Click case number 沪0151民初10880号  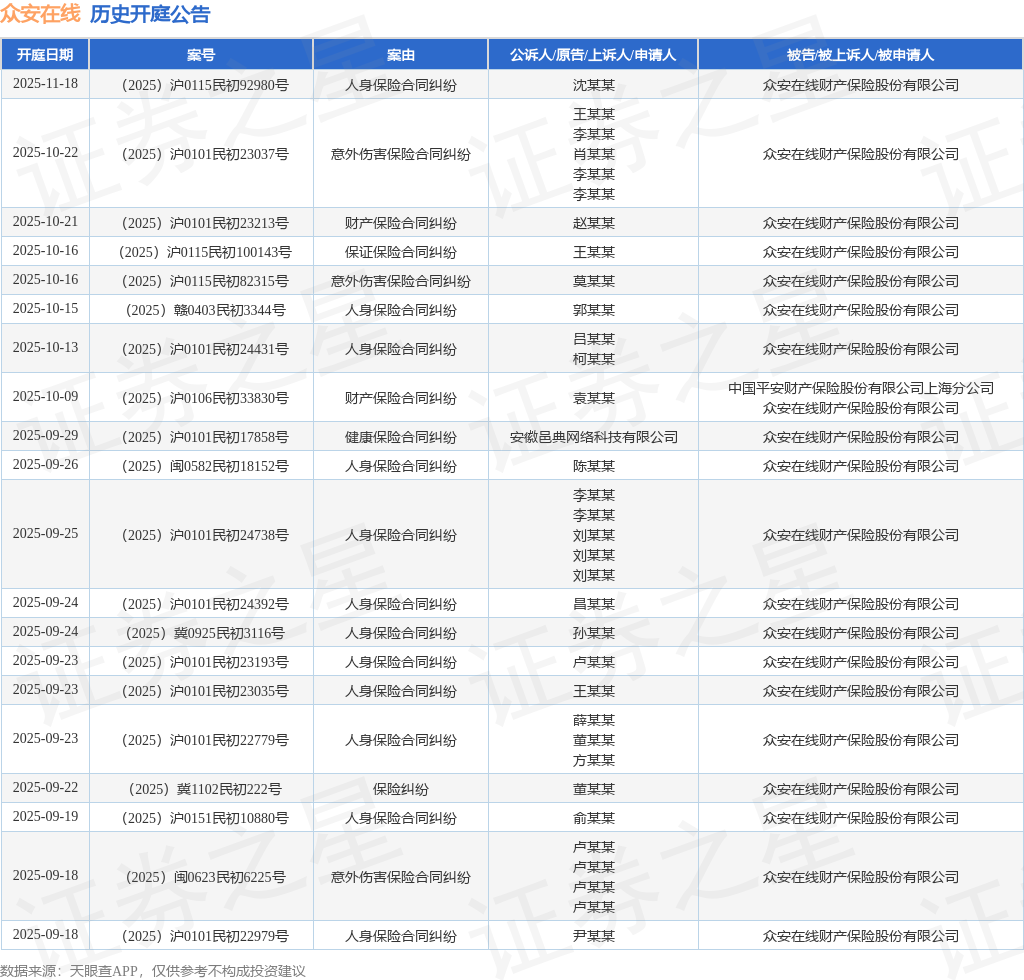pyautogui.click(x=205, y=818)
